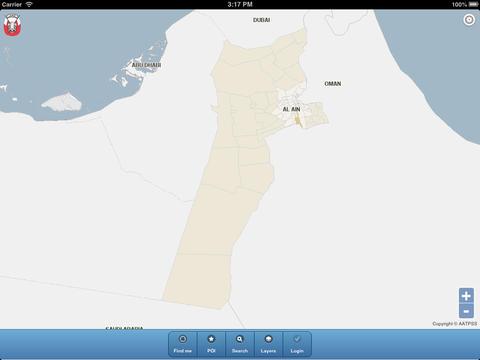Screen dimensions: 480x360
Task: Zoom in with the plus button
Action: click(x=466, y=296)
